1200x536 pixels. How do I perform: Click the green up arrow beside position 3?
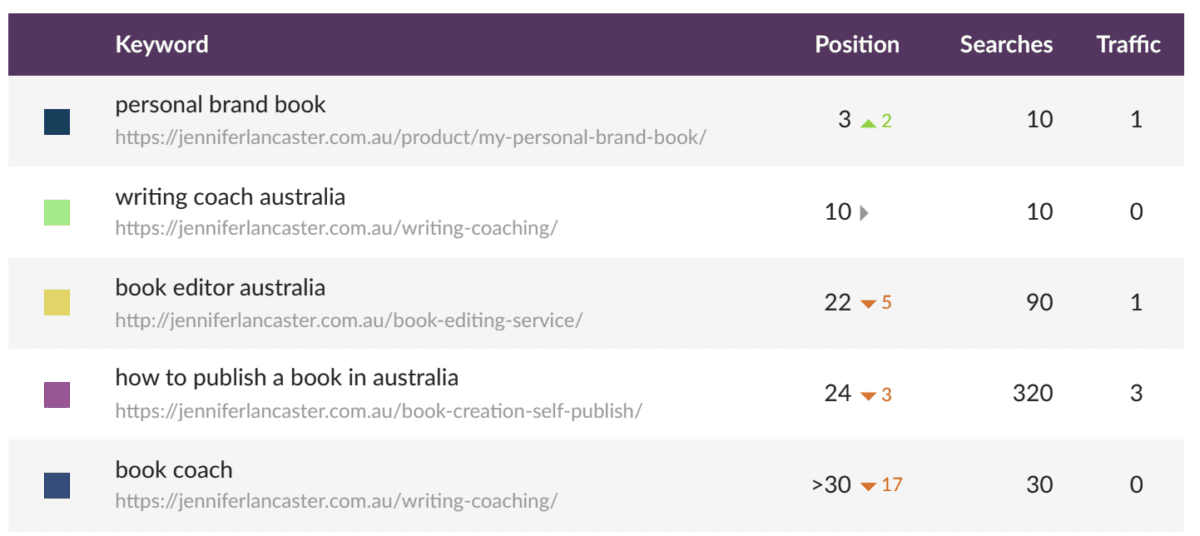coord(868,122)
